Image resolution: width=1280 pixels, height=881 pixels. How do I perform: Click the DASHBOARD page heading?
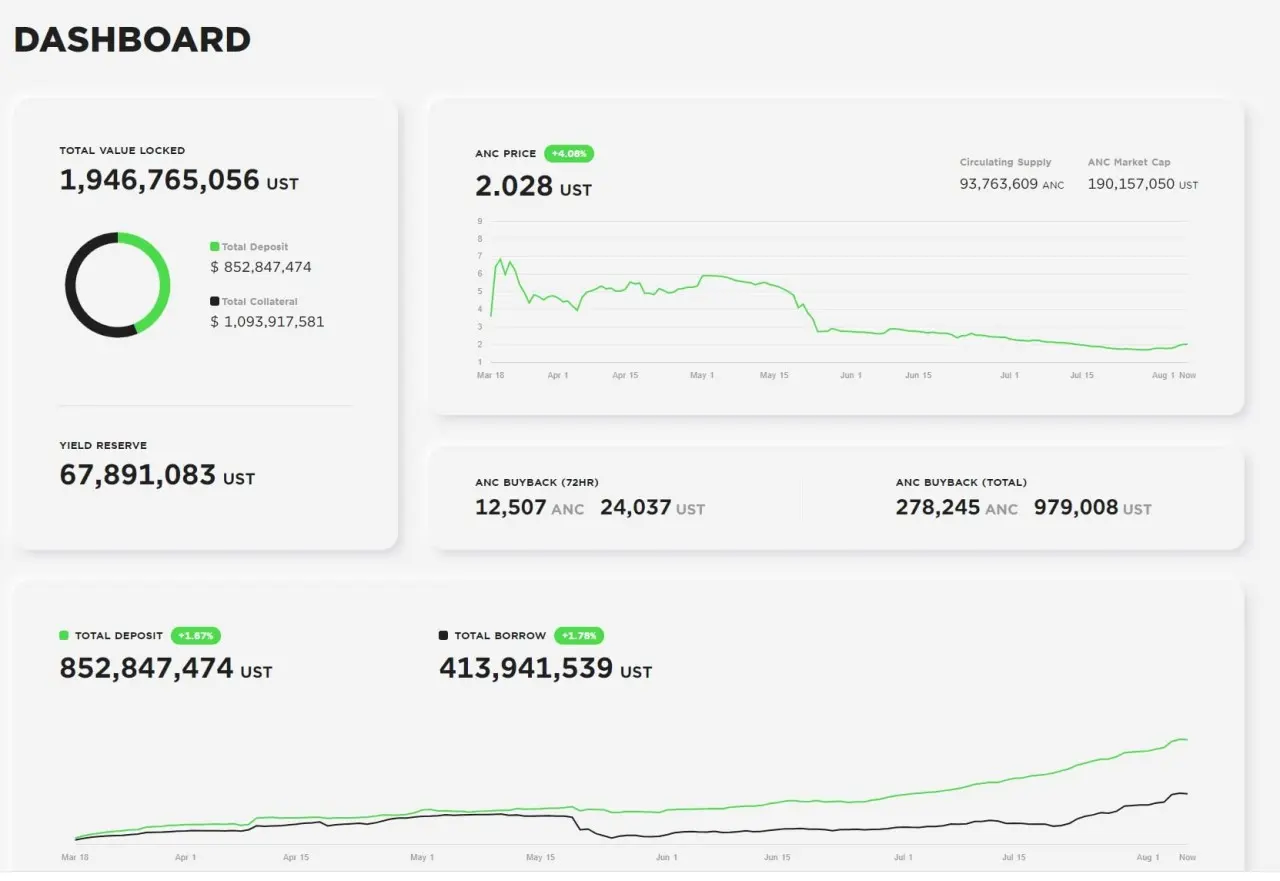[x=132, y=40]
